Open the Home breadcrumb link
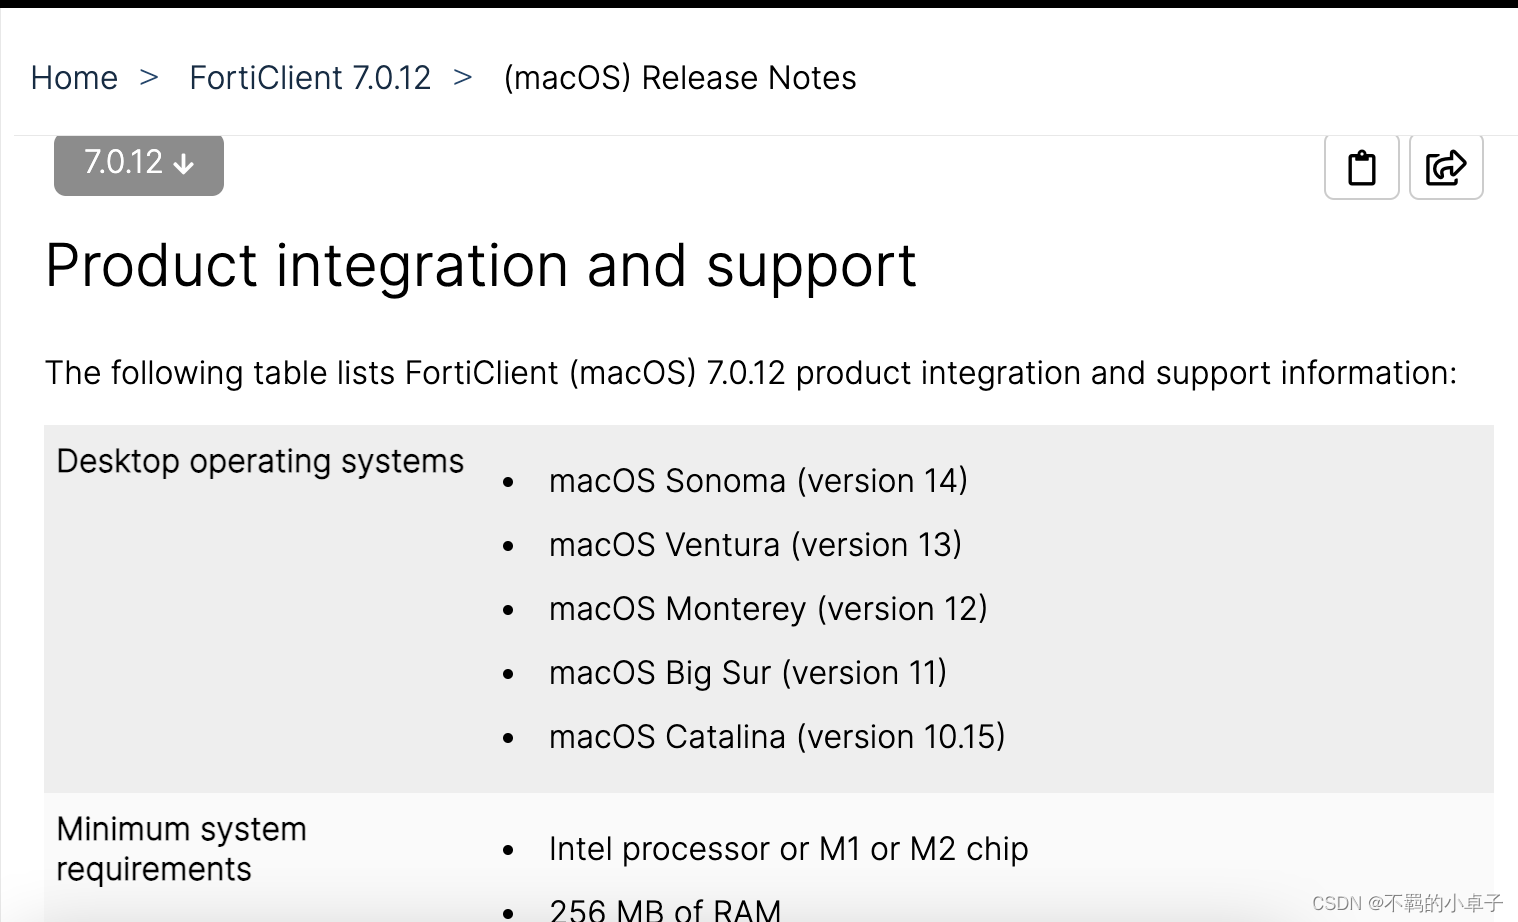1518x922 pixels. (x=74, y=78)
